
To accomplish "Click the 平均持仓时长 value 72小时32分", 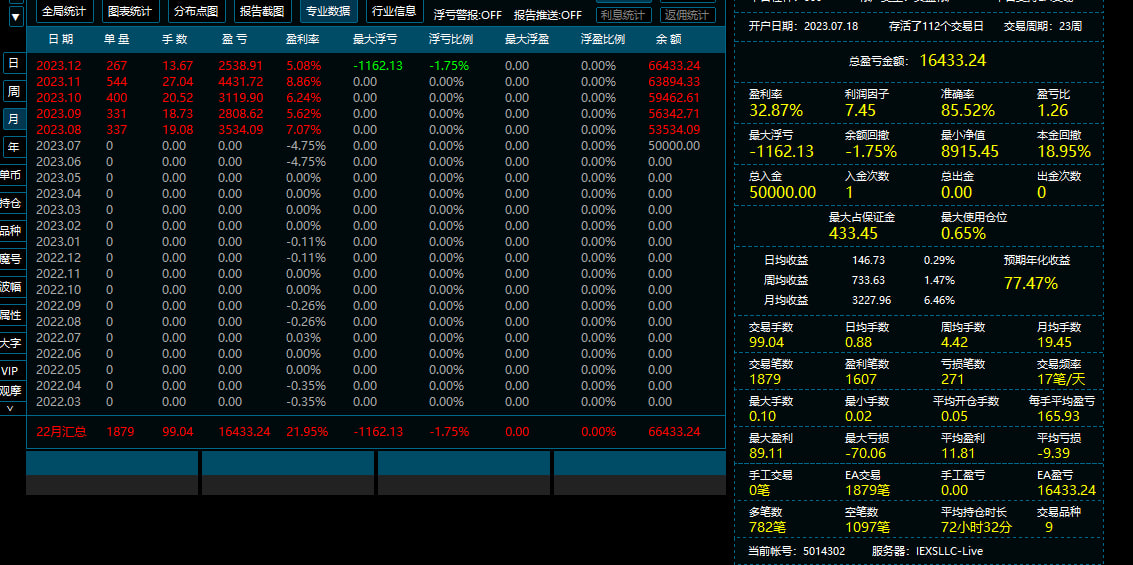I will point(976,527).
